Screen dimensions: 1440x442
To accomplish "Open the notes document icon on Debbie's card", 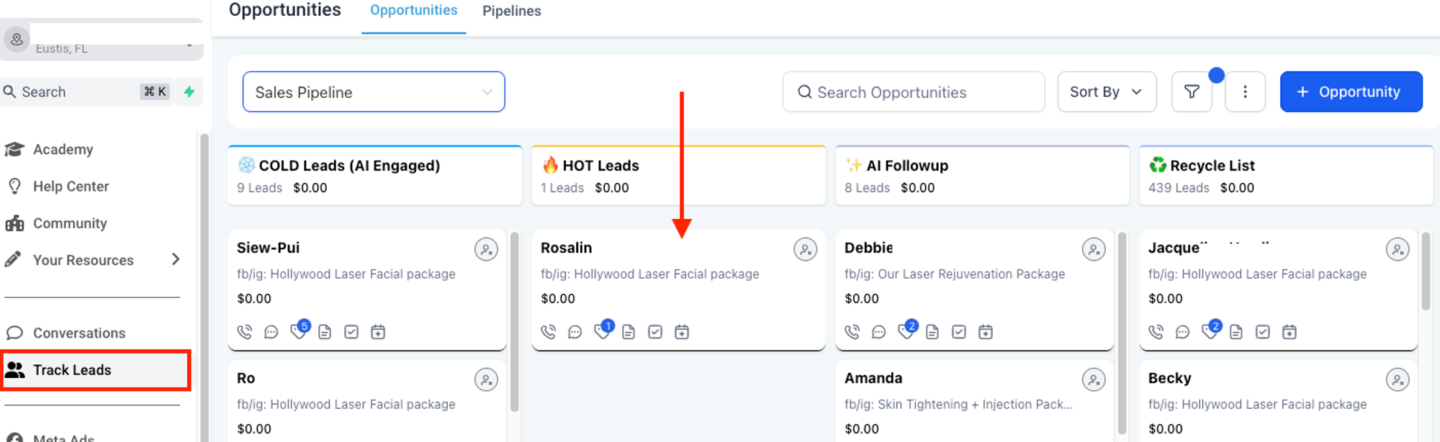I will coord(932,332).
